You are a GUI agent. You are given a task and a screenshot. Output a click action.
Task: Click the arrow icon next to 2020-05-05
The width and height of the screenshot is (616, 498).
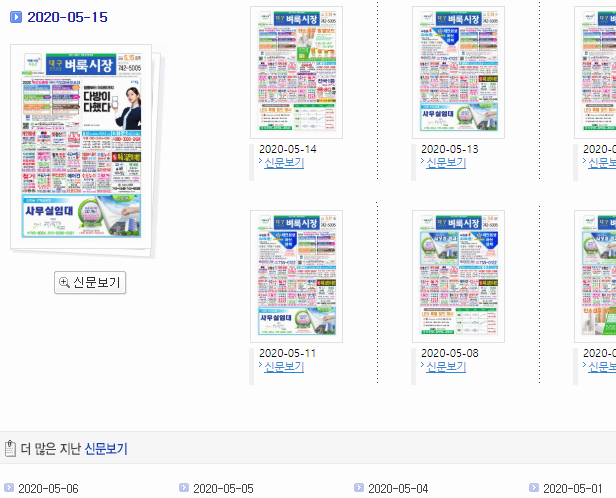pyautogui.click(x=184, y=488)
